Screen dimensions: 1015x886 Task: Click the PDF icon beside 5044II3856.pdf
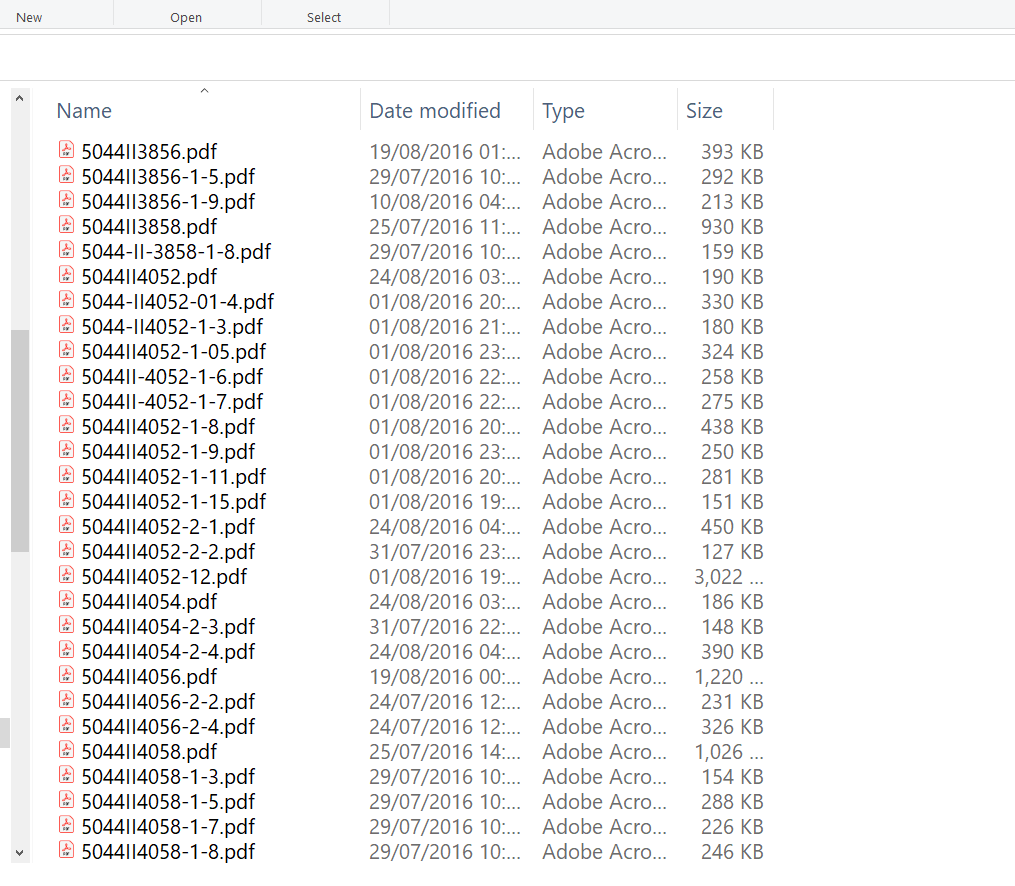[67, 151]
